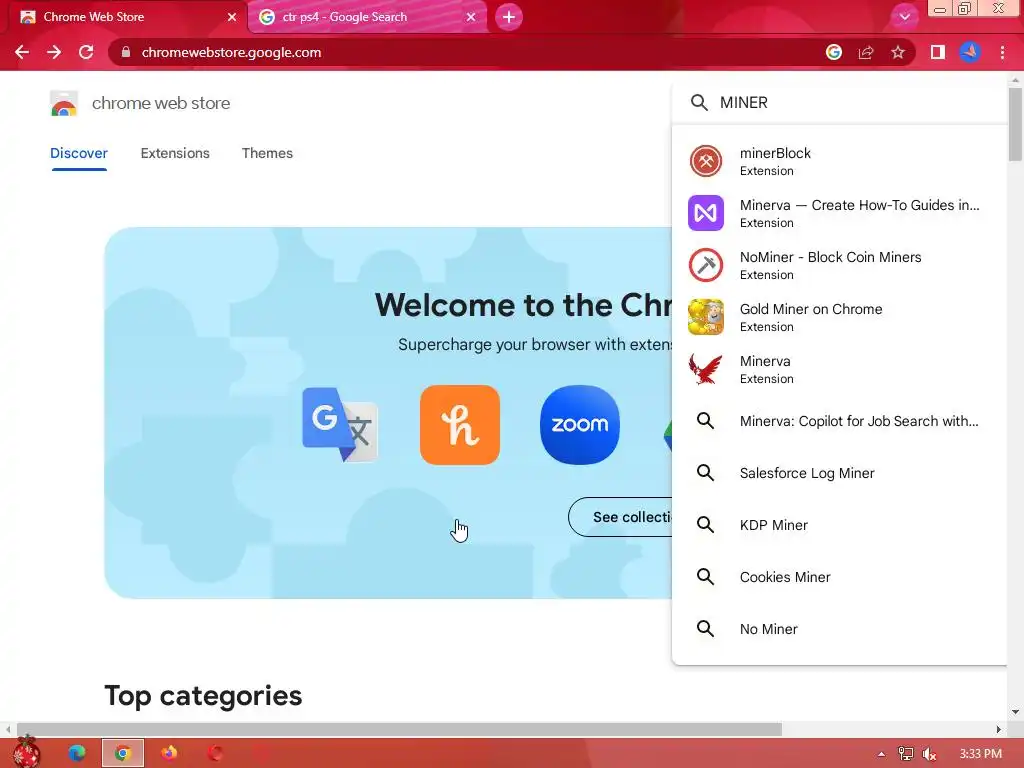Click the network tray icon
The width and height of the screenshot is (1024, 768).
tap(906, 754)
